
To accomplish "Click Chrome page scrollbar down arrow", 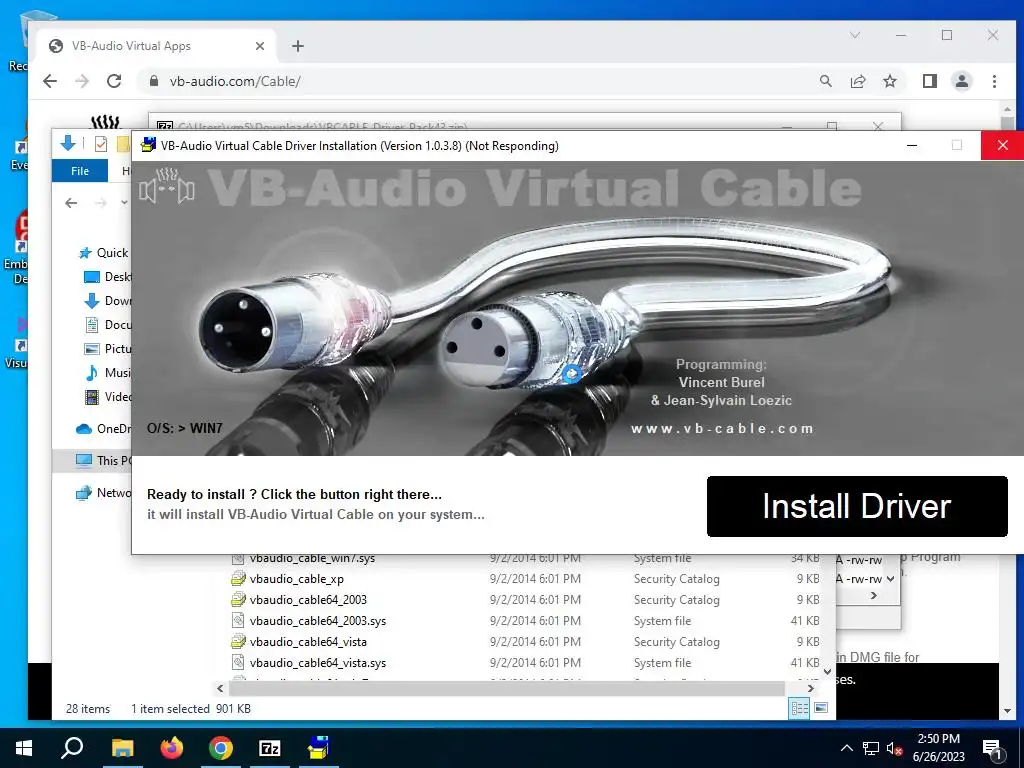I will tap(1006, 711).
